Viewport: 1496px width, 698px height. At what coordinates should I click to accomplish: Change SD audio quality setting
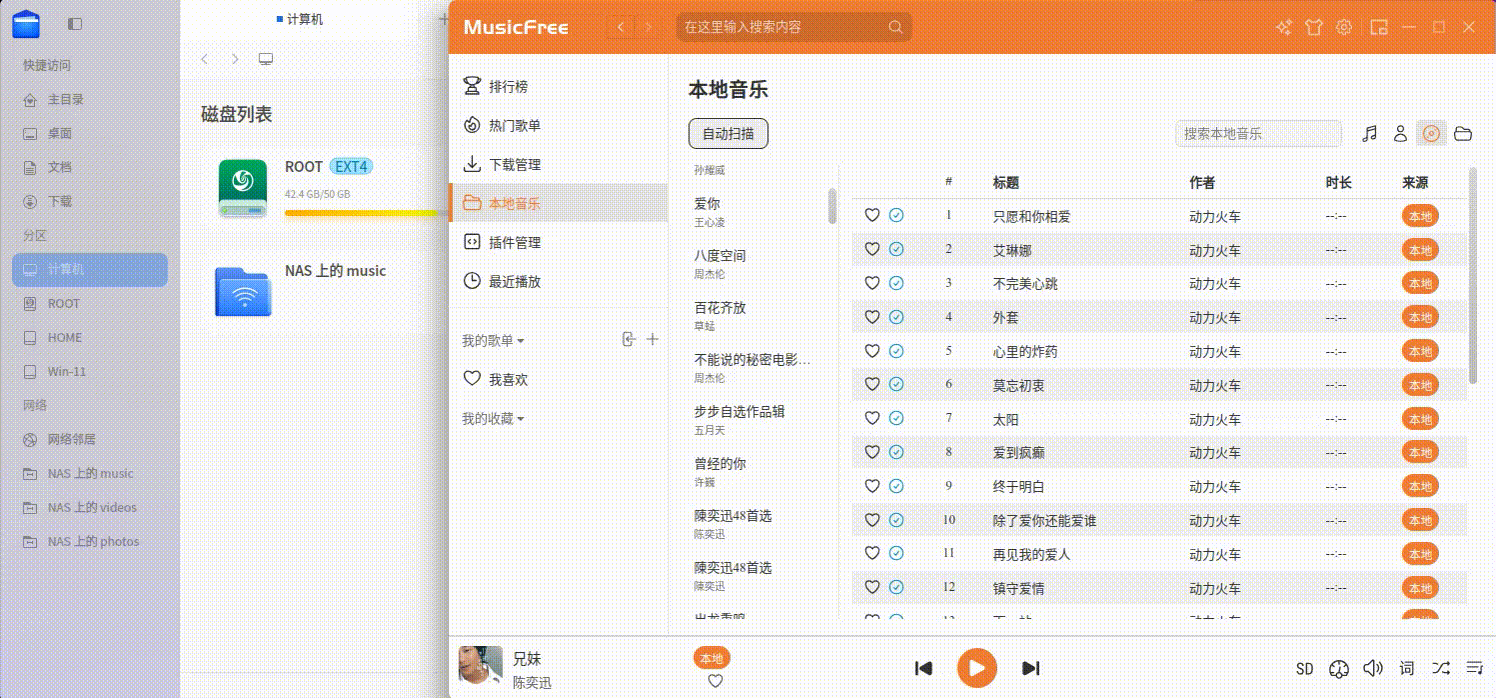1304,669
